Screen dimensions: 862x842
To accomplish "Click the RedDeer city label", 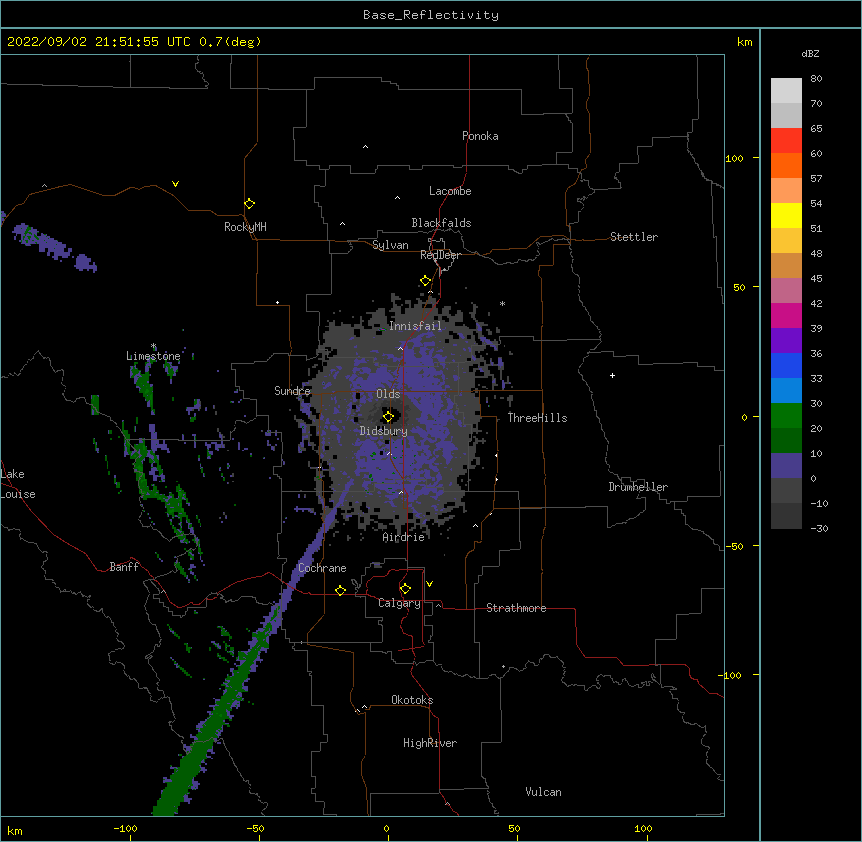I will pos(440,255).
